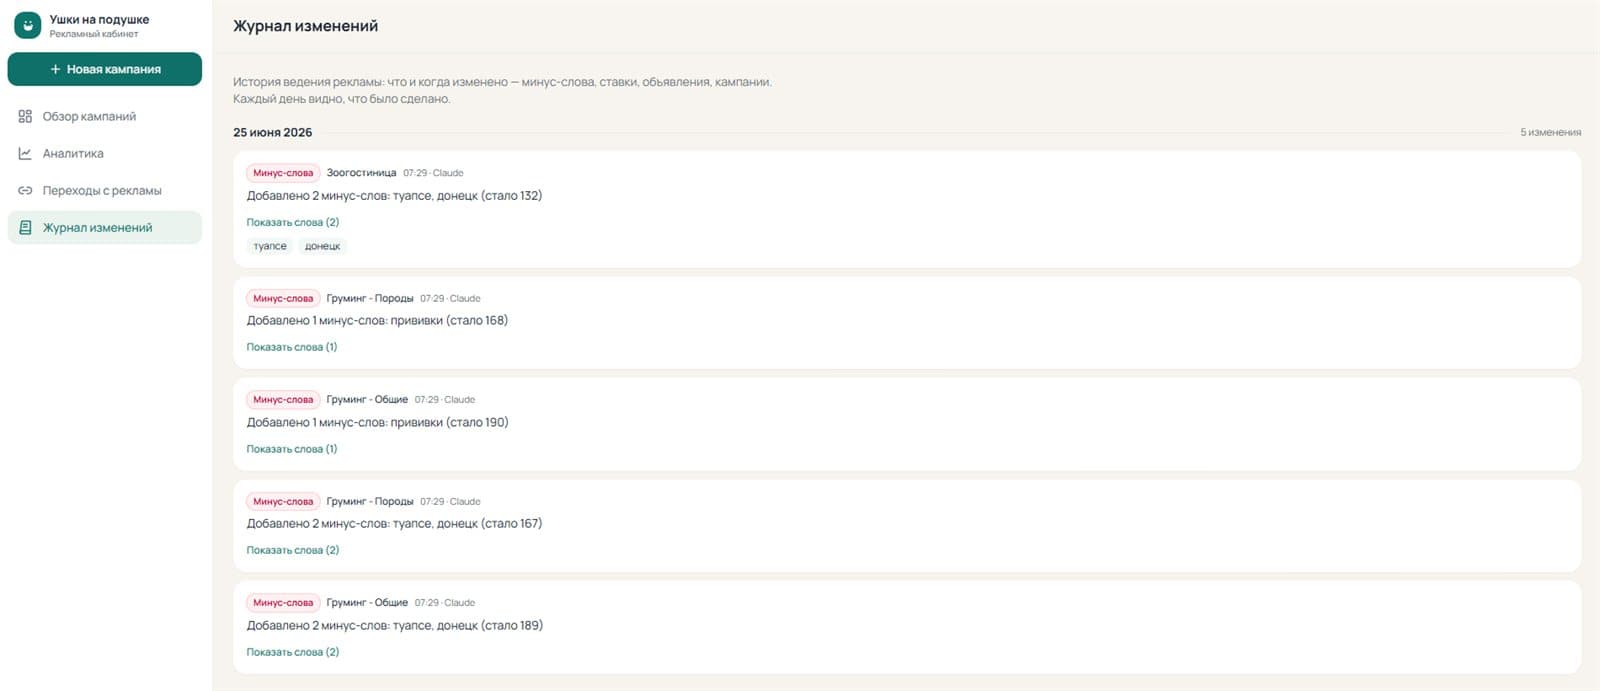This screenshot has width=1600, height=691.
Task: Expand Показать слова (2) under стало 189
Action: [293, 652]
